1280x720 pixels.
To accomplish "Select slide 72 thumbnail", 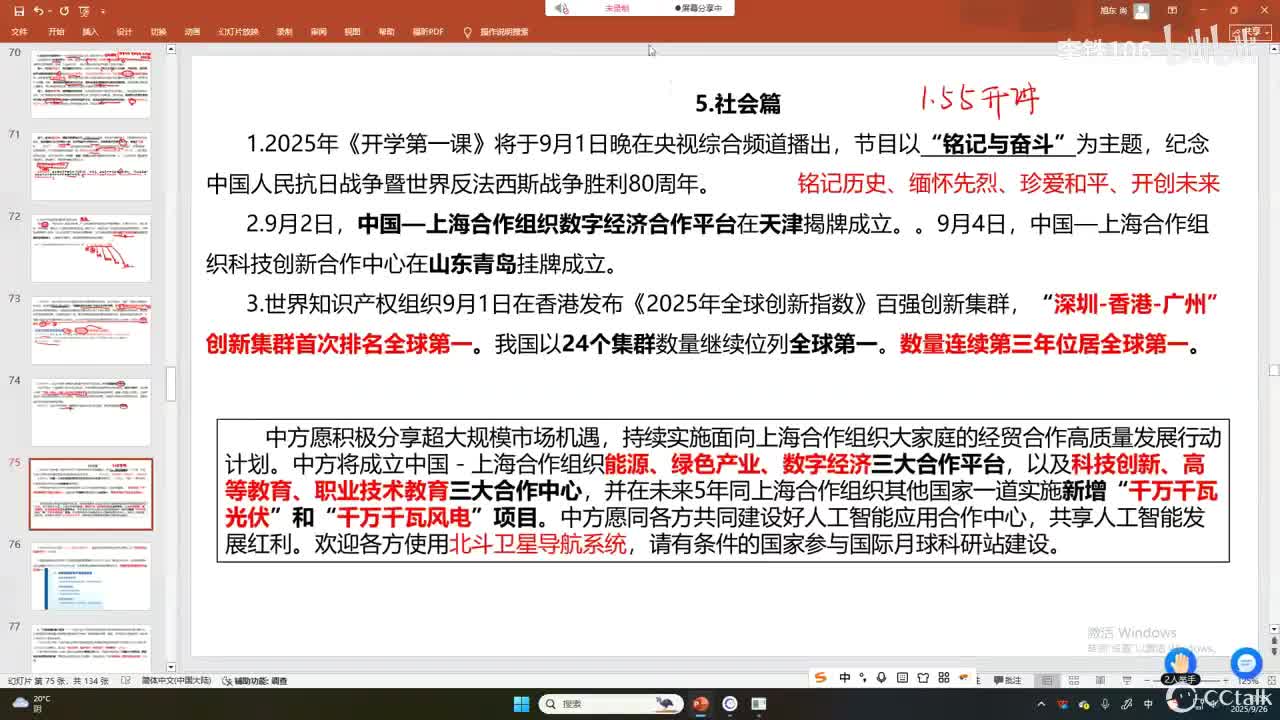I will [x=91, y=248].
